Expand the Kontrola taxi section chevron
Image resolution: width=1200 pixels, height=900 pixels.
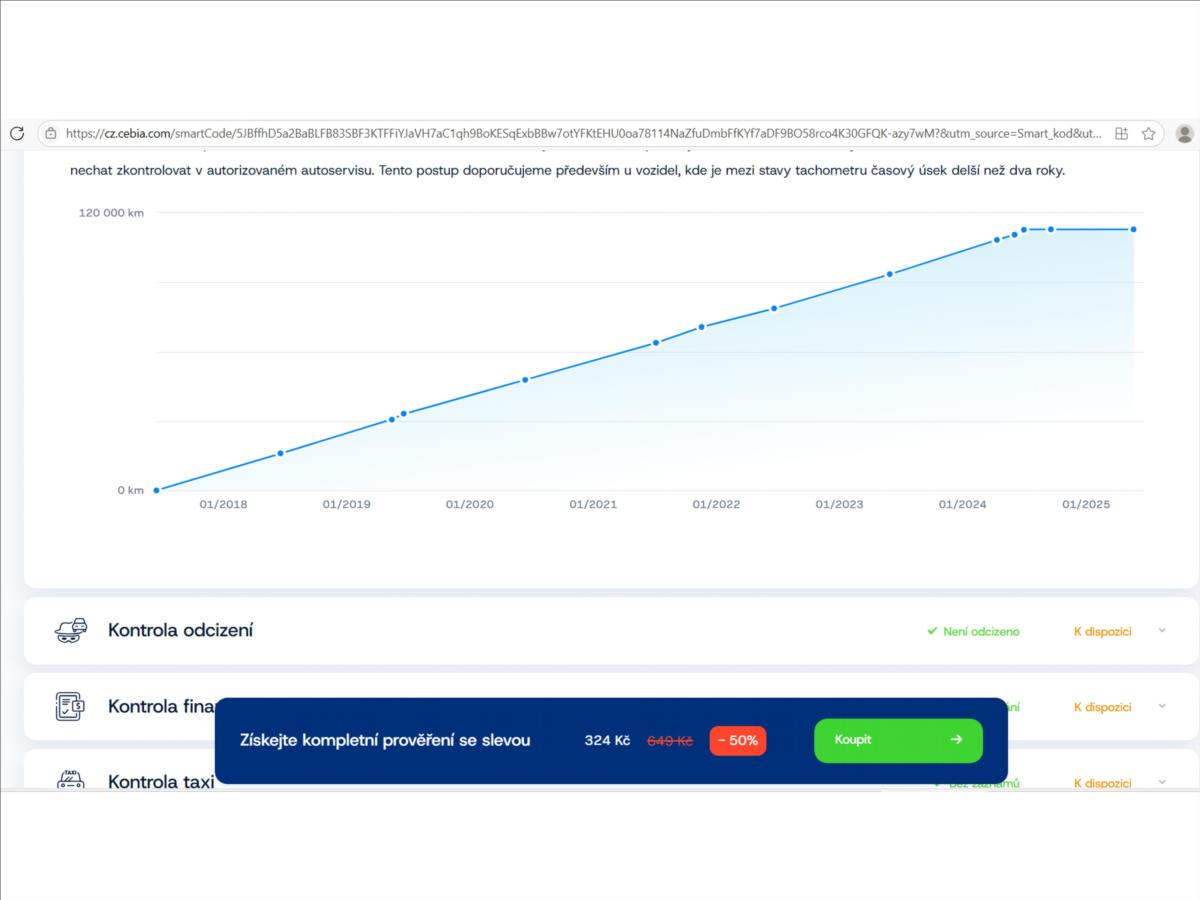[1162, 781]
